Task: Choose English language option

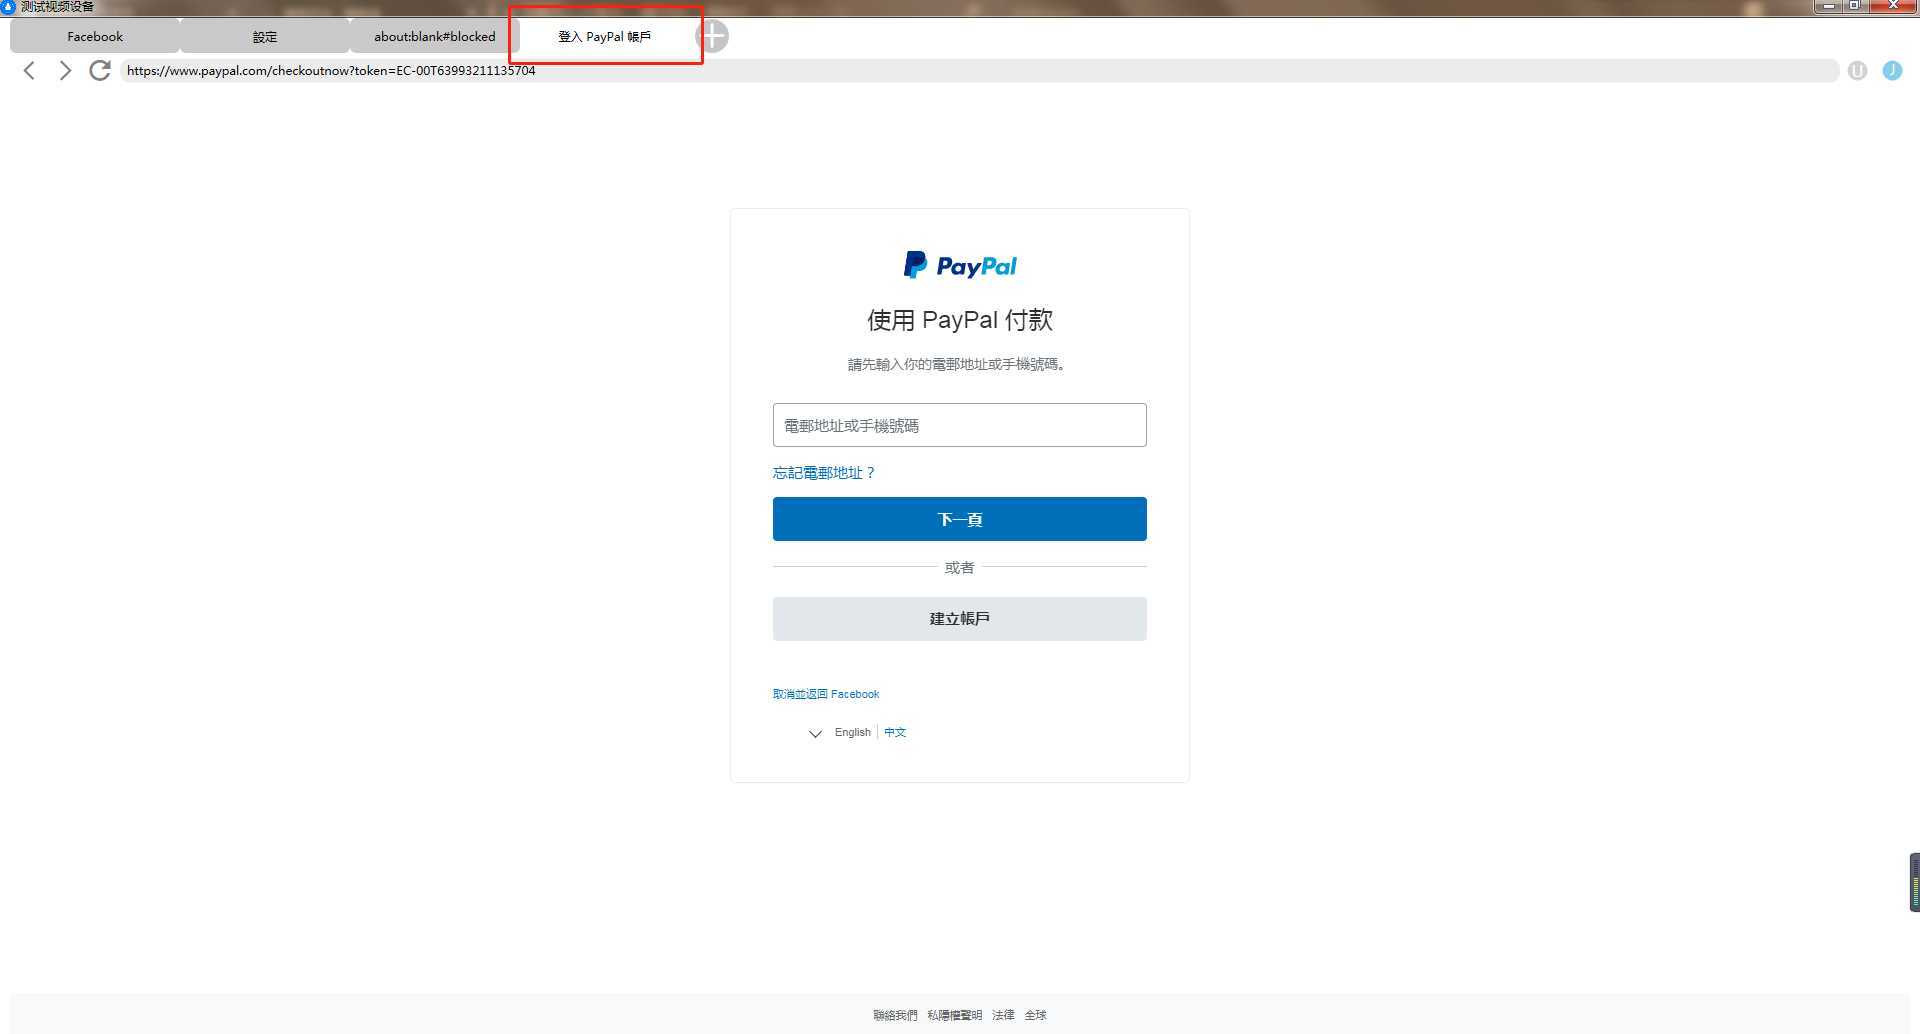Action: point(852,733)
